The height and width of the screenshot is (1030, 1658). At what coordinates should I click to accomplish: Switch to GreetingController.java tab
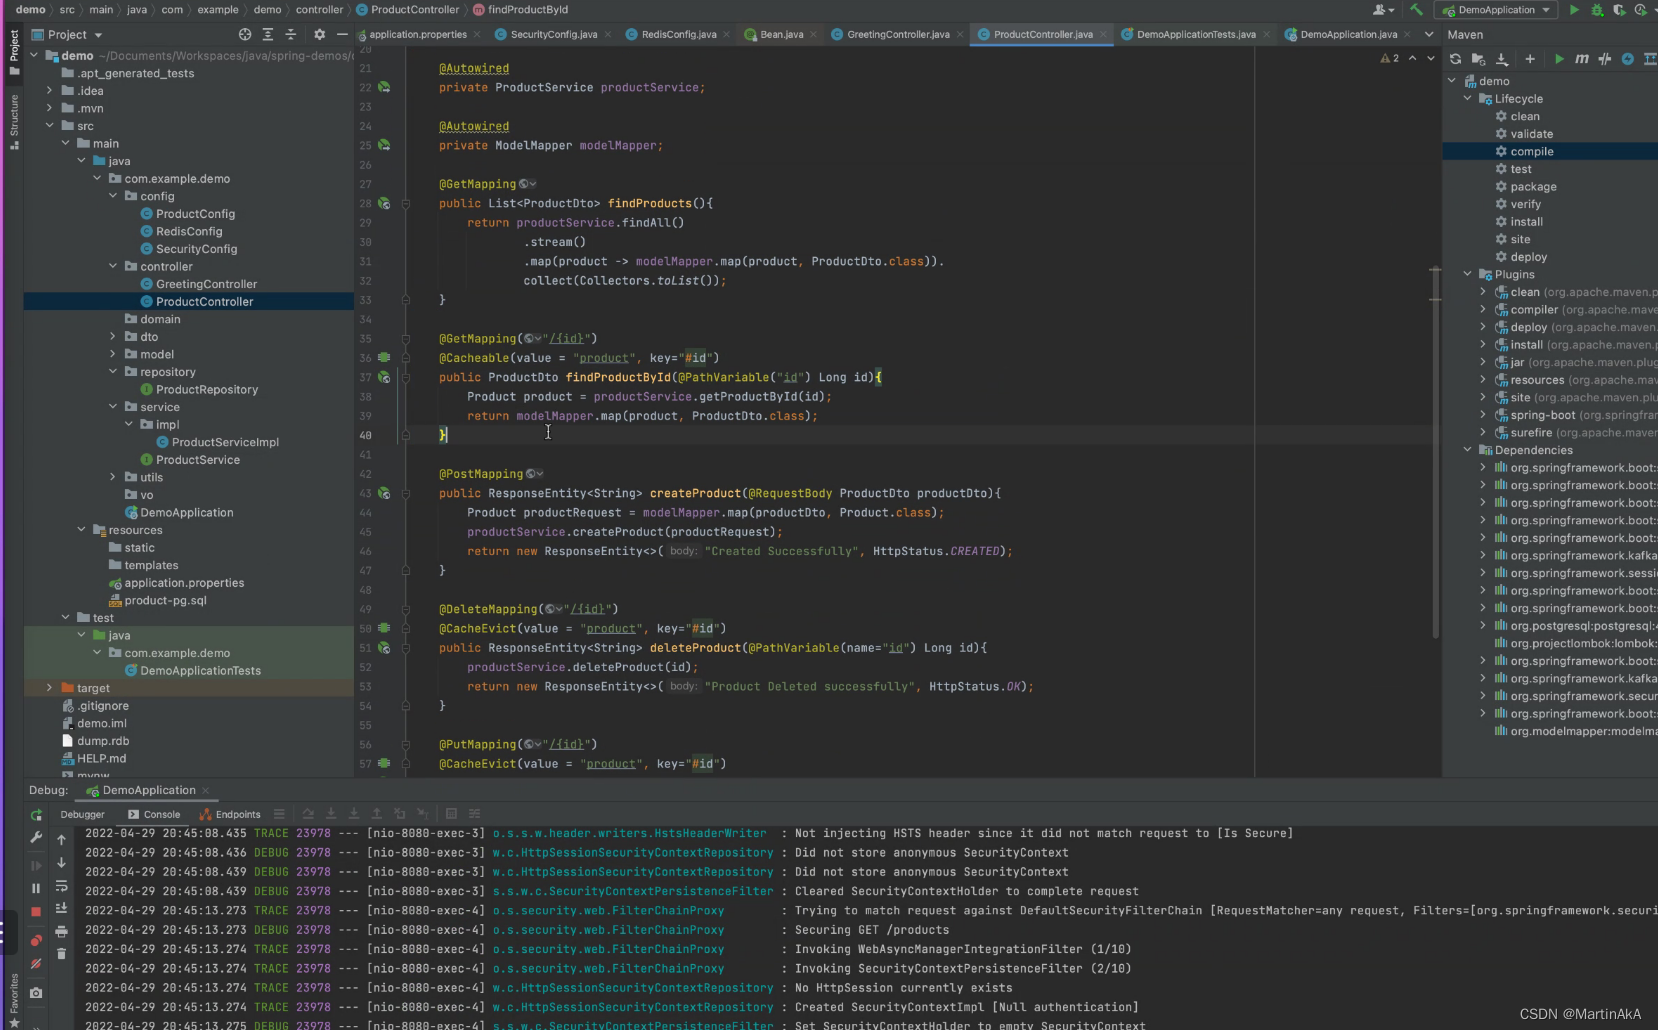click(x=897, y=34)
